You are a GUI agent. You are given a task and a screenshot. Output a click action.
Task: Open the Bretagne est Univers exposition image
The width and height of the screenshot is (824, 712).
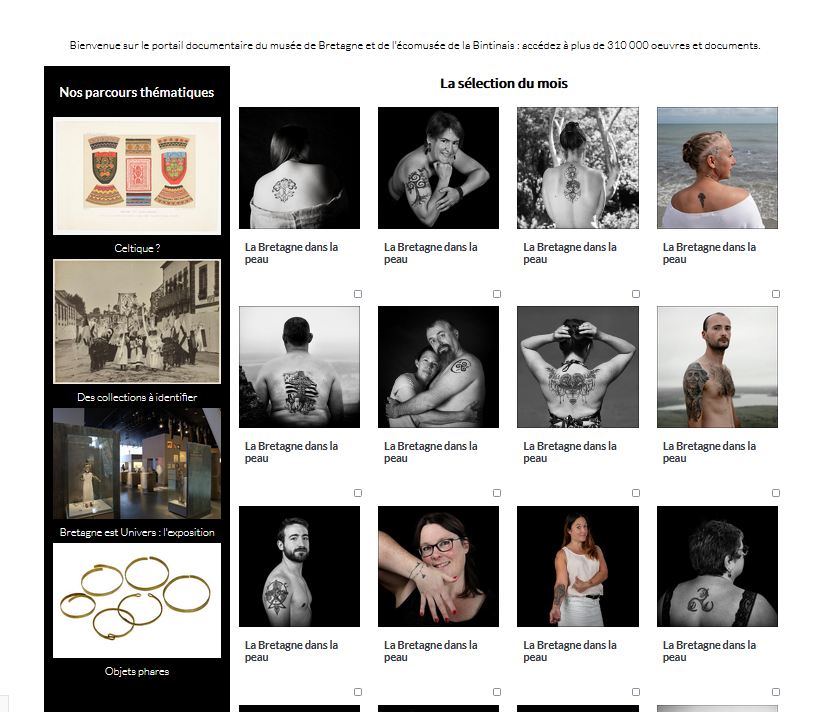137,463
